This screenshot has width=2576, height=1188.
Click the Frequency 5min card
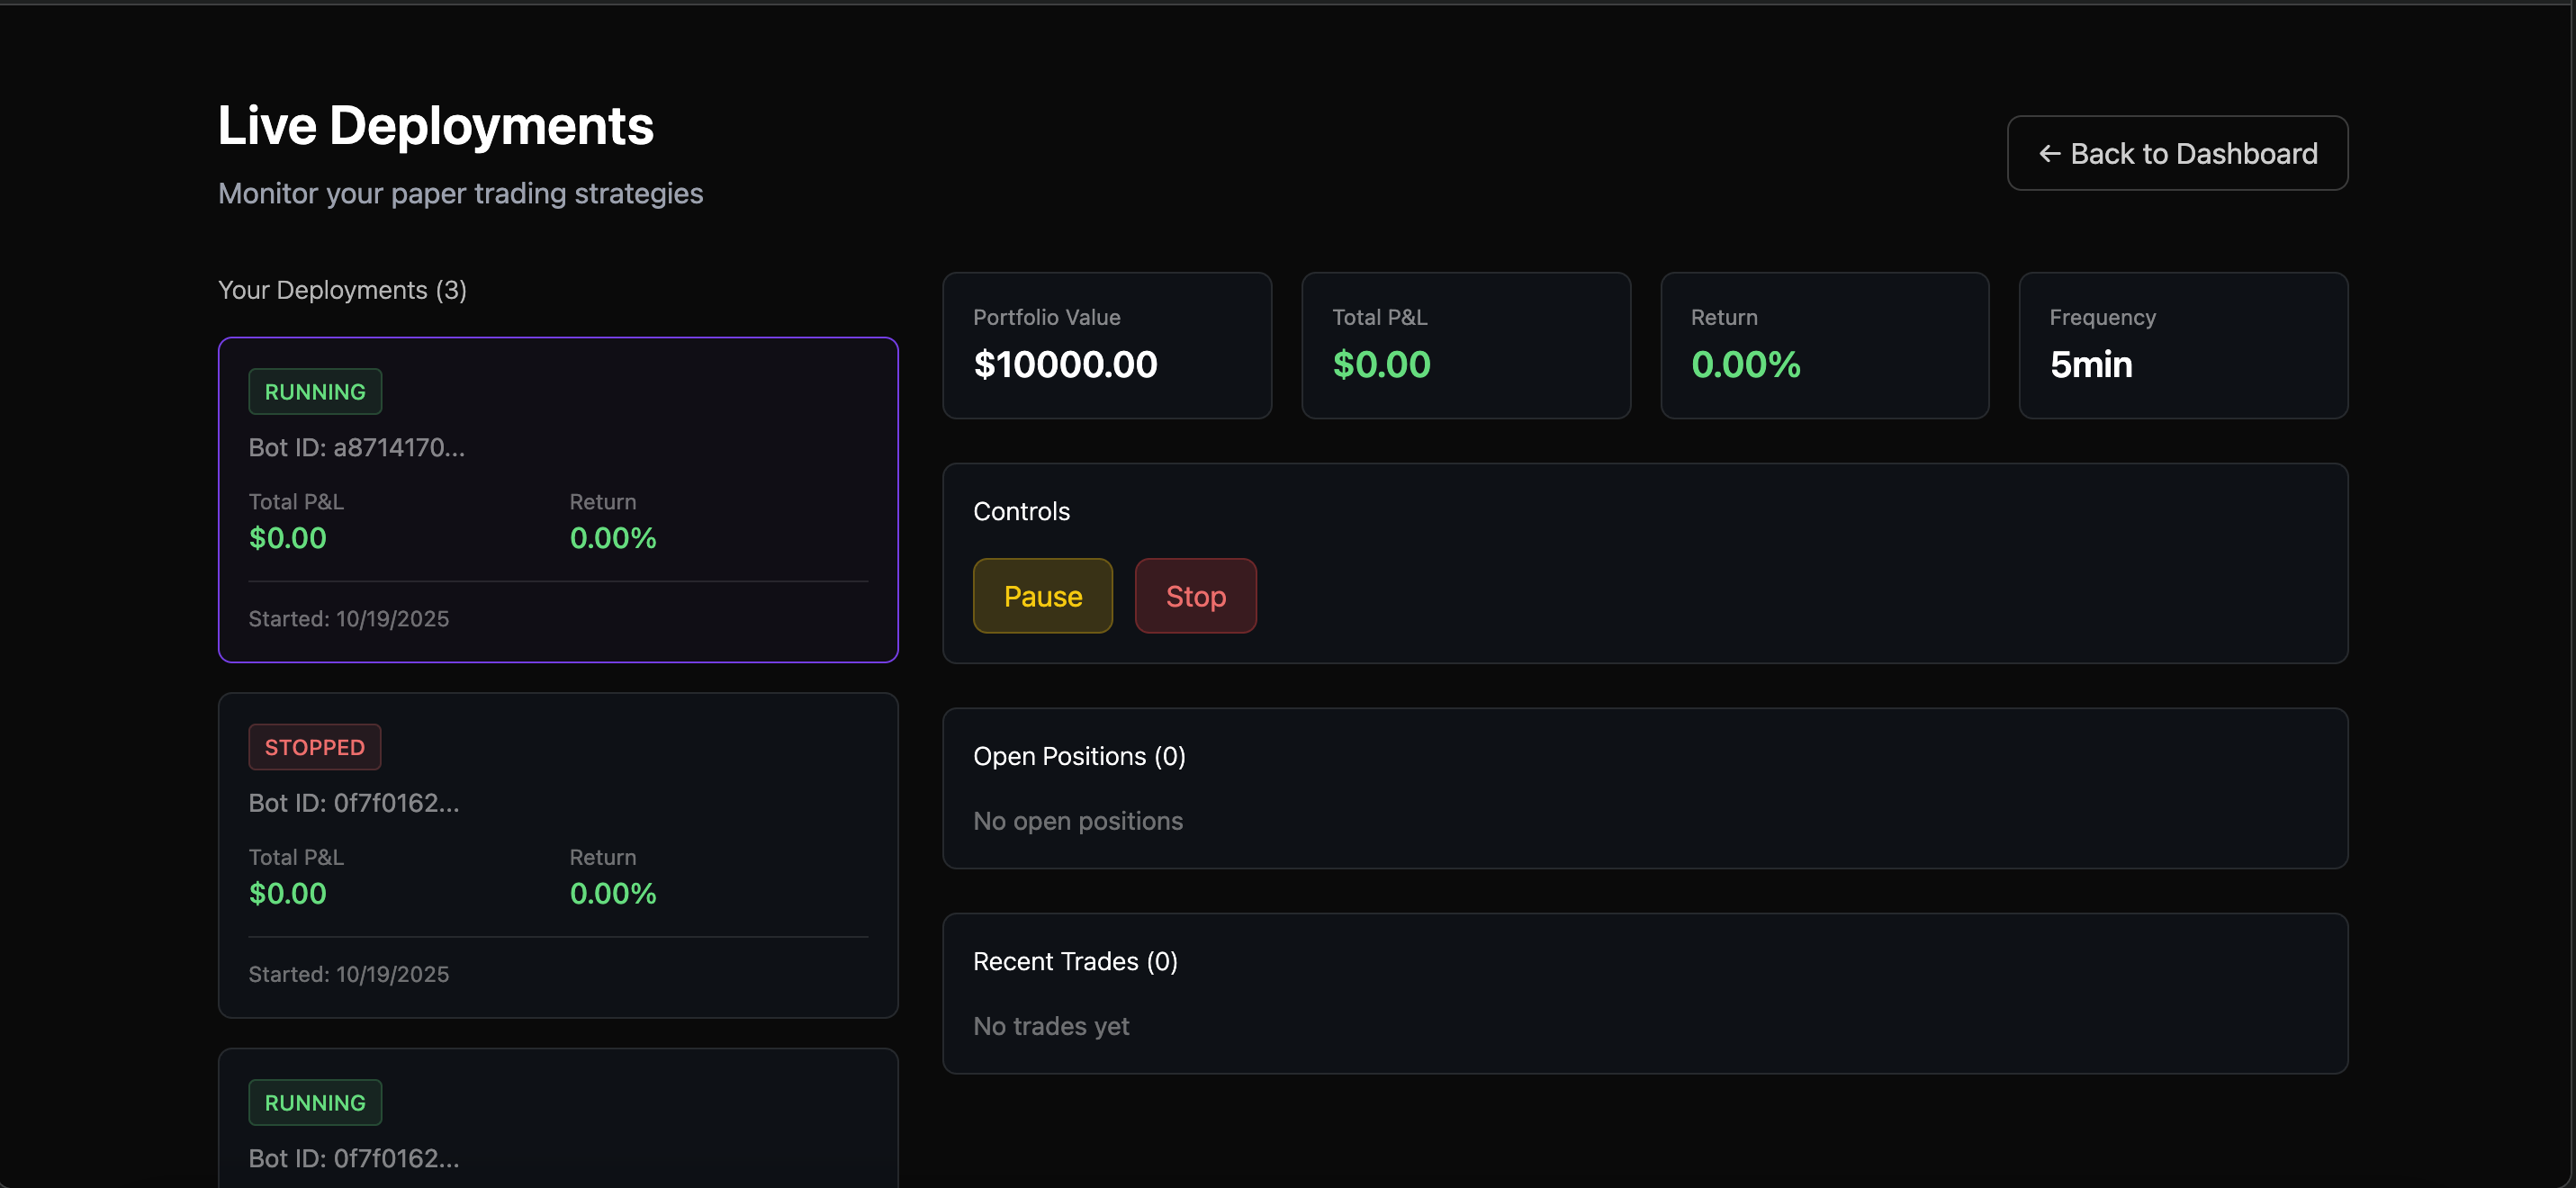pyautogui.click(x=2182, y=345)
